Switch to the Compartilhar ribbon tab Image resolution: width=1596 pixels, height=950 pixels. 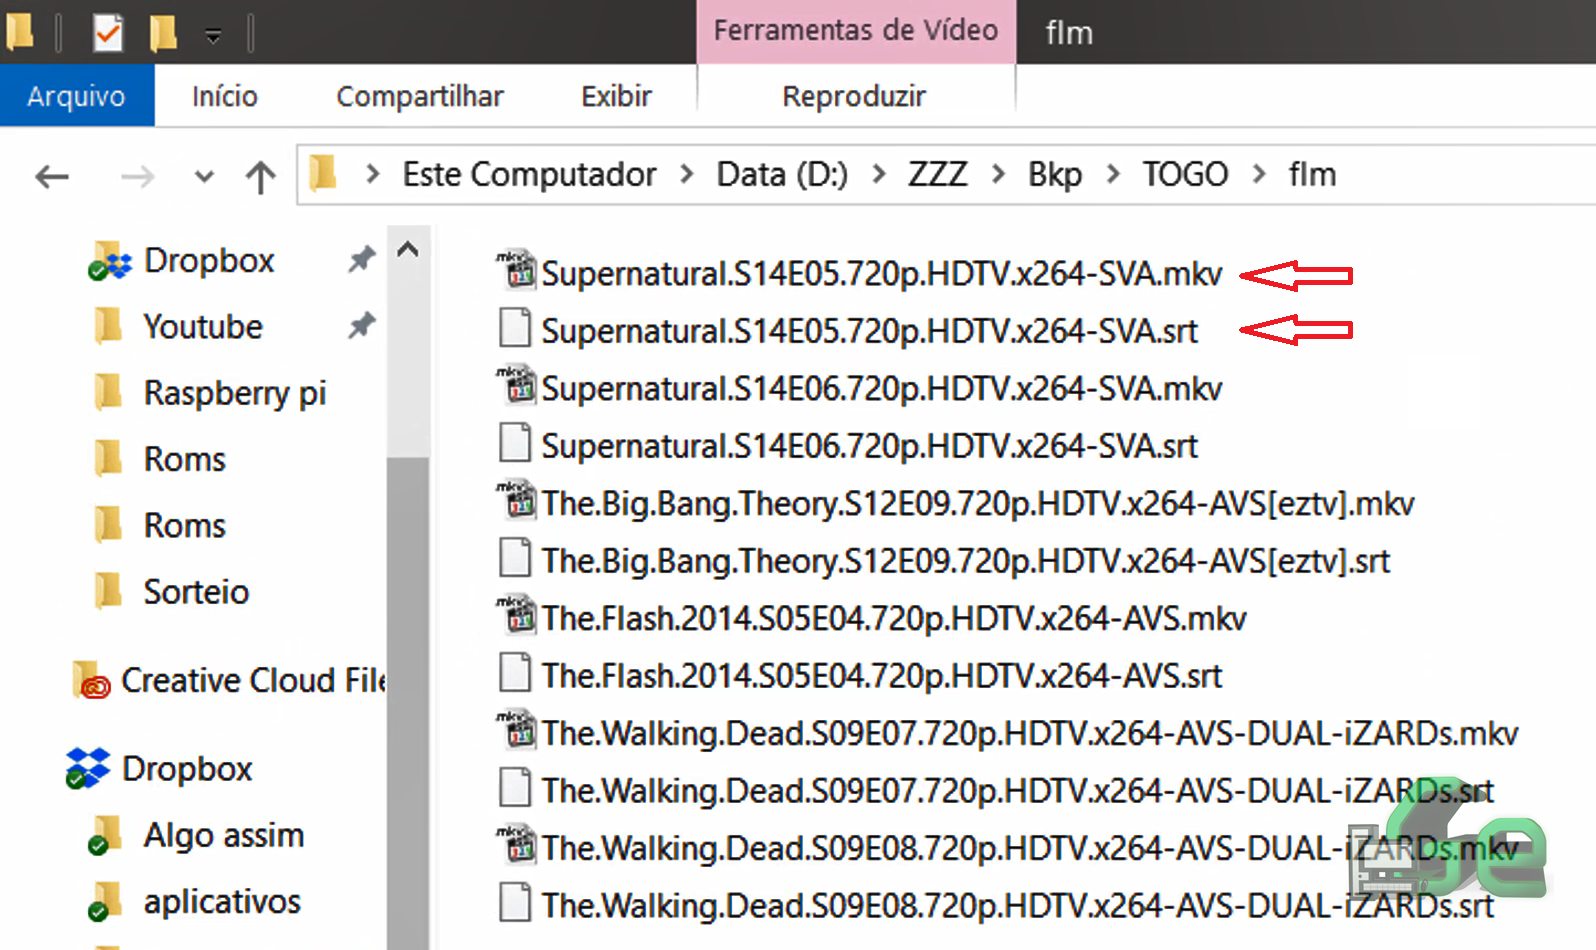(420, 96)
